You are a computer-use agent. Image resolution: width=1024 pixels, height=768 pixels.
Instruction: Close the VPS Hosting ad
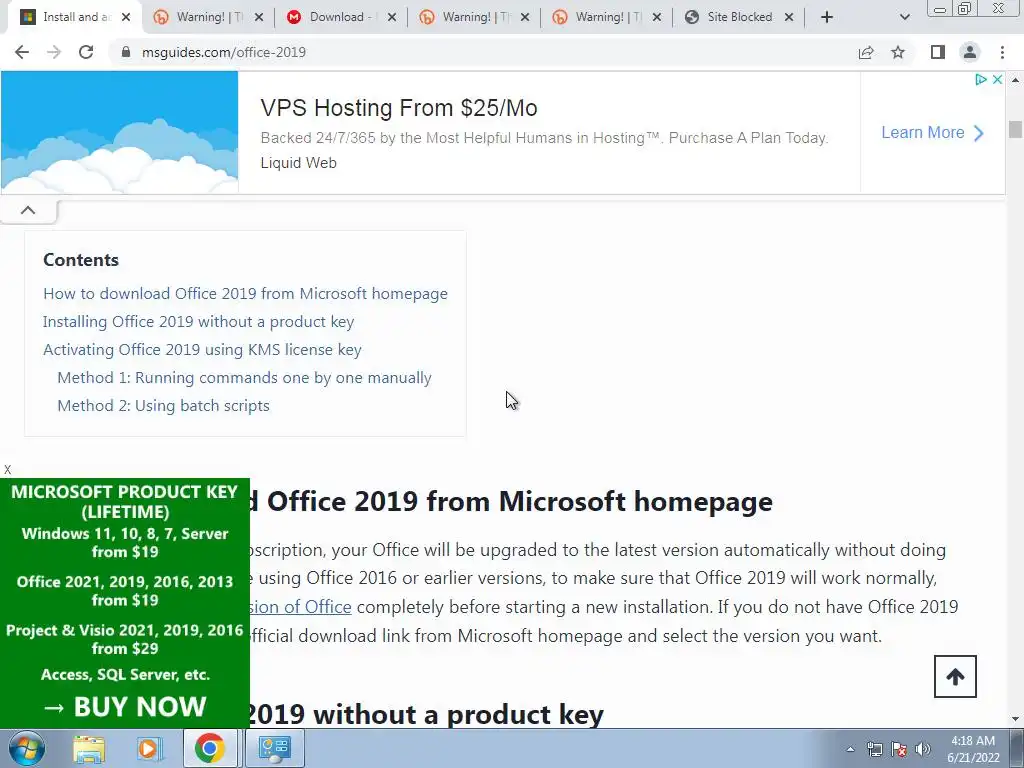pyautogui.click(x=997, y=80)
